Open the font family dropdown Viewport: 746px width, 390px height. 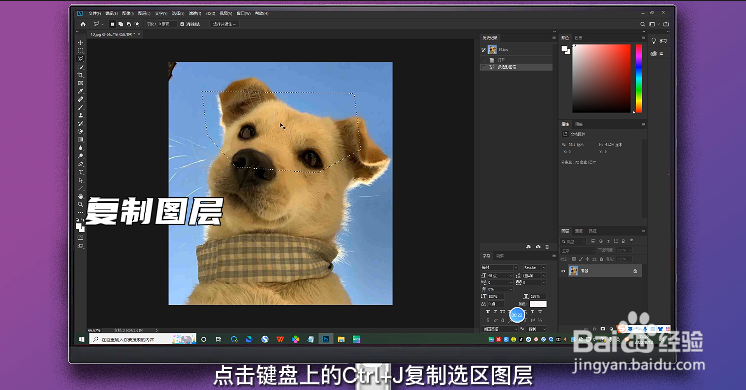[499, 267]
